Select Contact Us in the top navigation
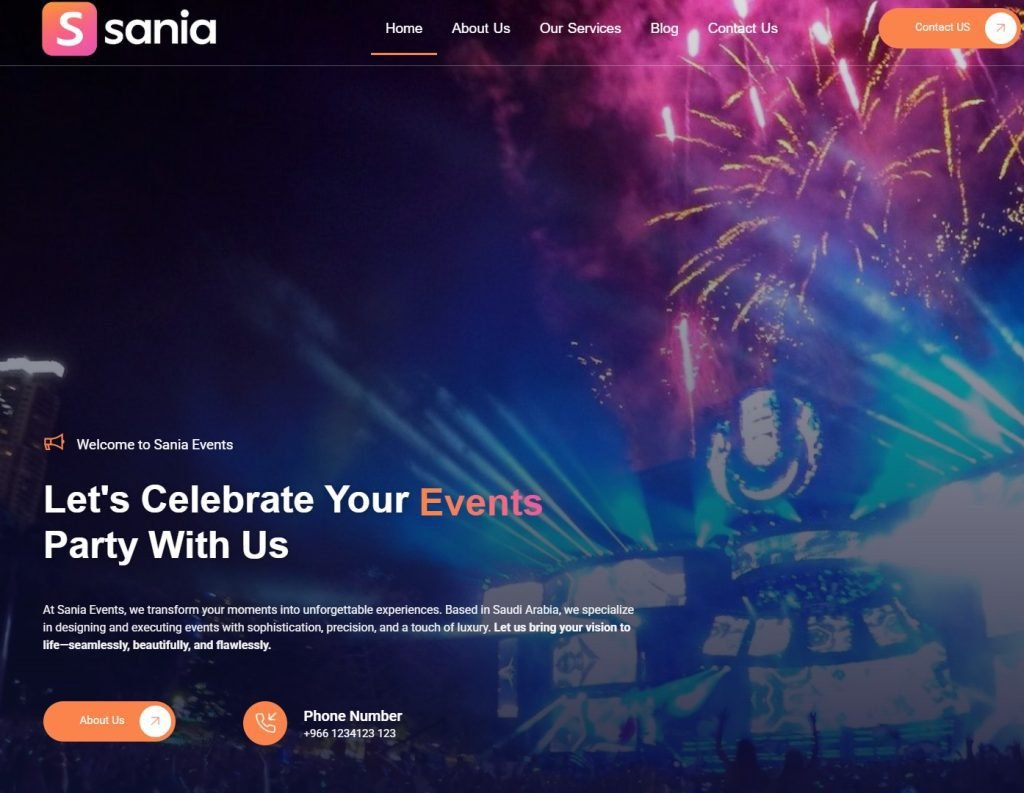 click(x=743, y=29)
